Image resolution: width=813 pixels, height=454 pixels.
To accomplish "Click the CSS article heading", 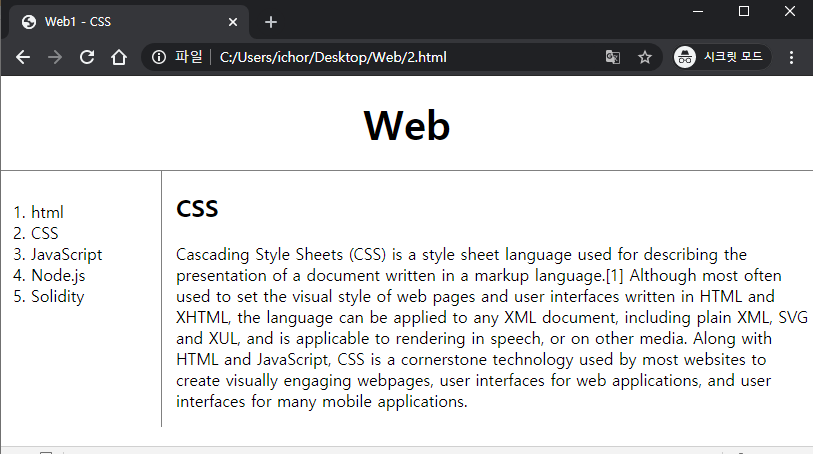I will coord(197,209).
